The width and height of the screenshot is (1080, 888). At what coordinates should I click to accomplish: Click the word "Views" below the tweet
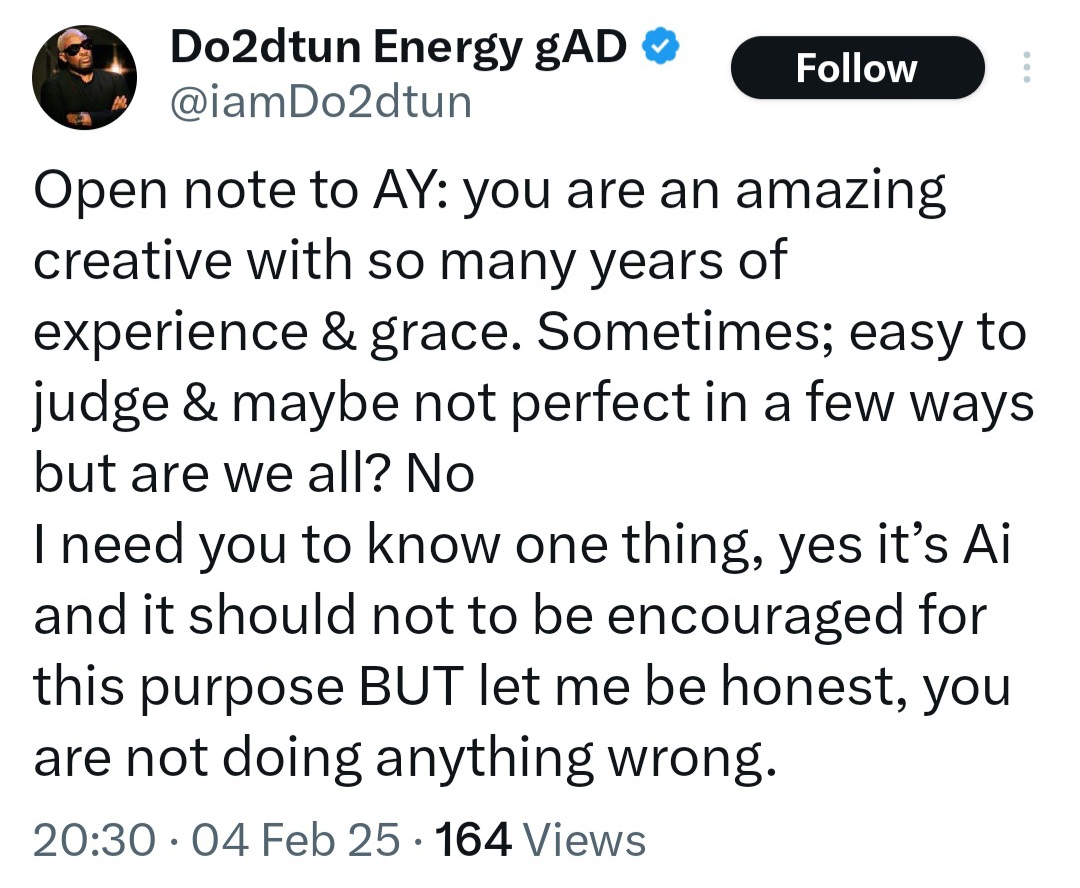click(x=585, y=839)
